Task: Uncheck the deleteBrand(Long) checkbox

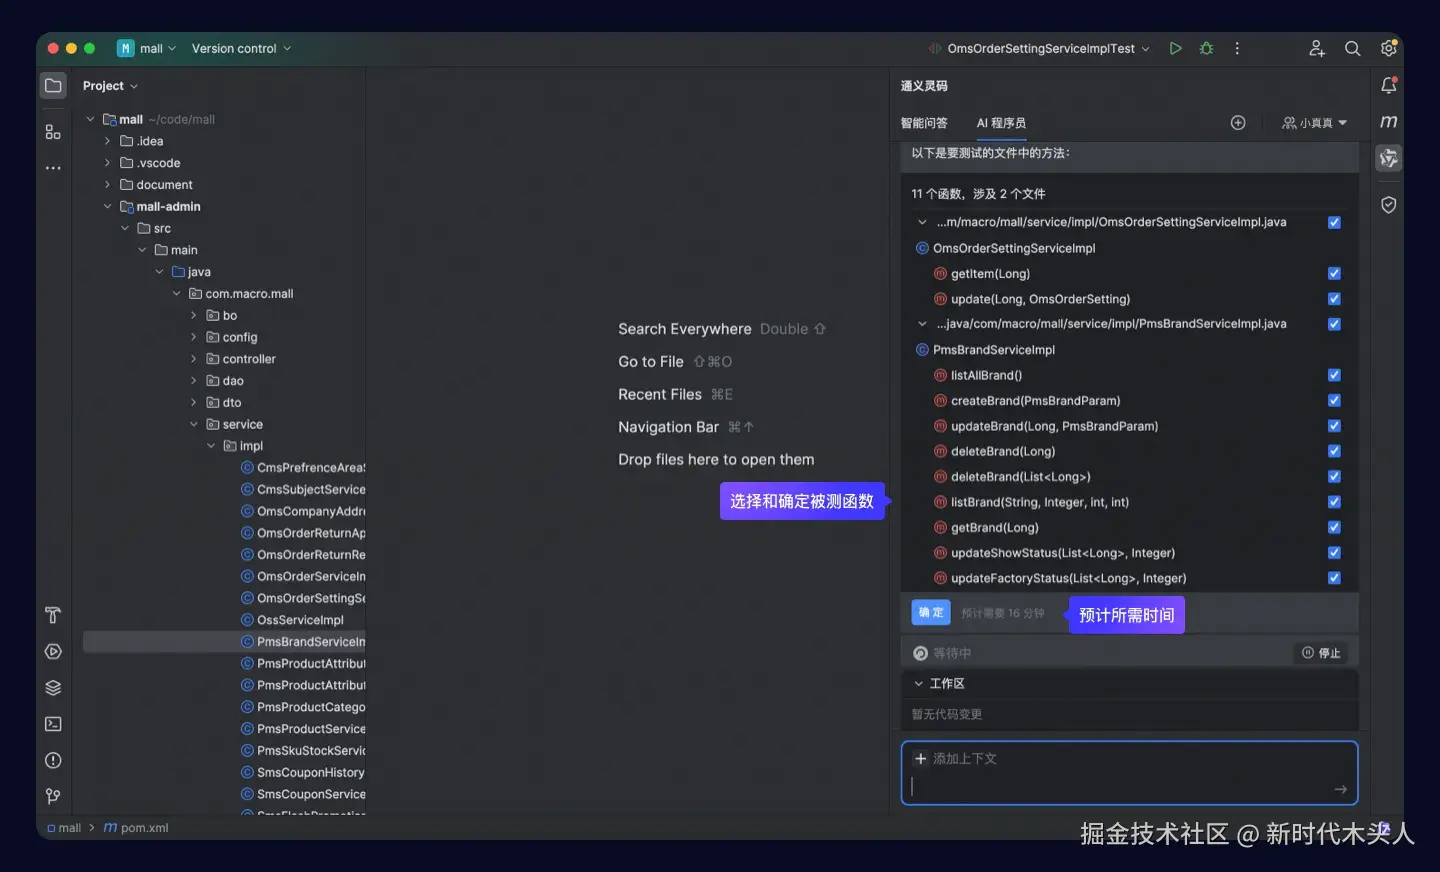Action: tap(1334, 451)
